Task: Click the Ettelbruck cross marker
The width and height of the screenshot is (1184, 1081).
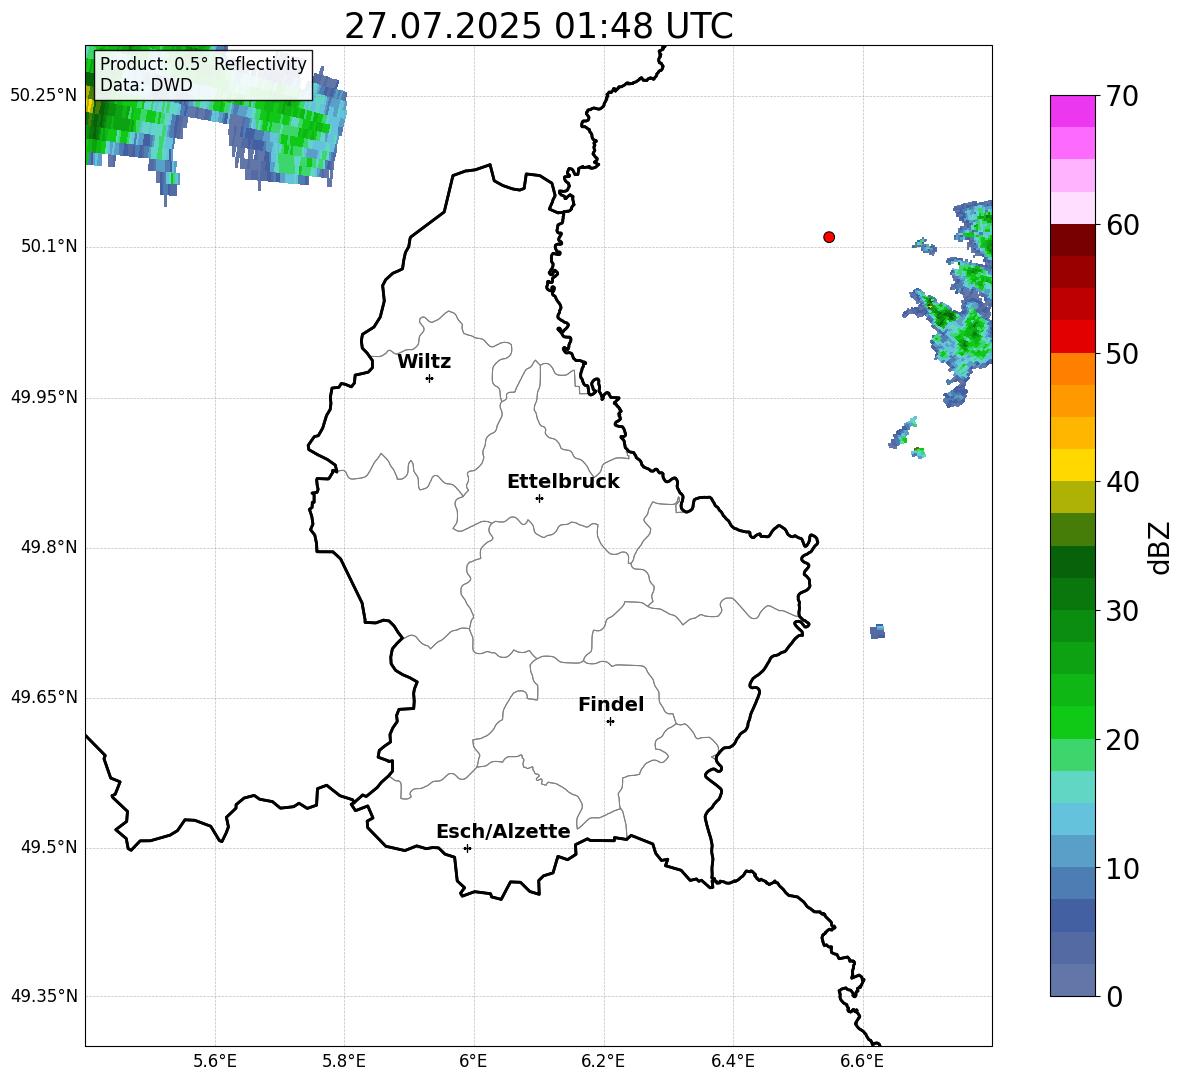Action: tap(539, 498)
